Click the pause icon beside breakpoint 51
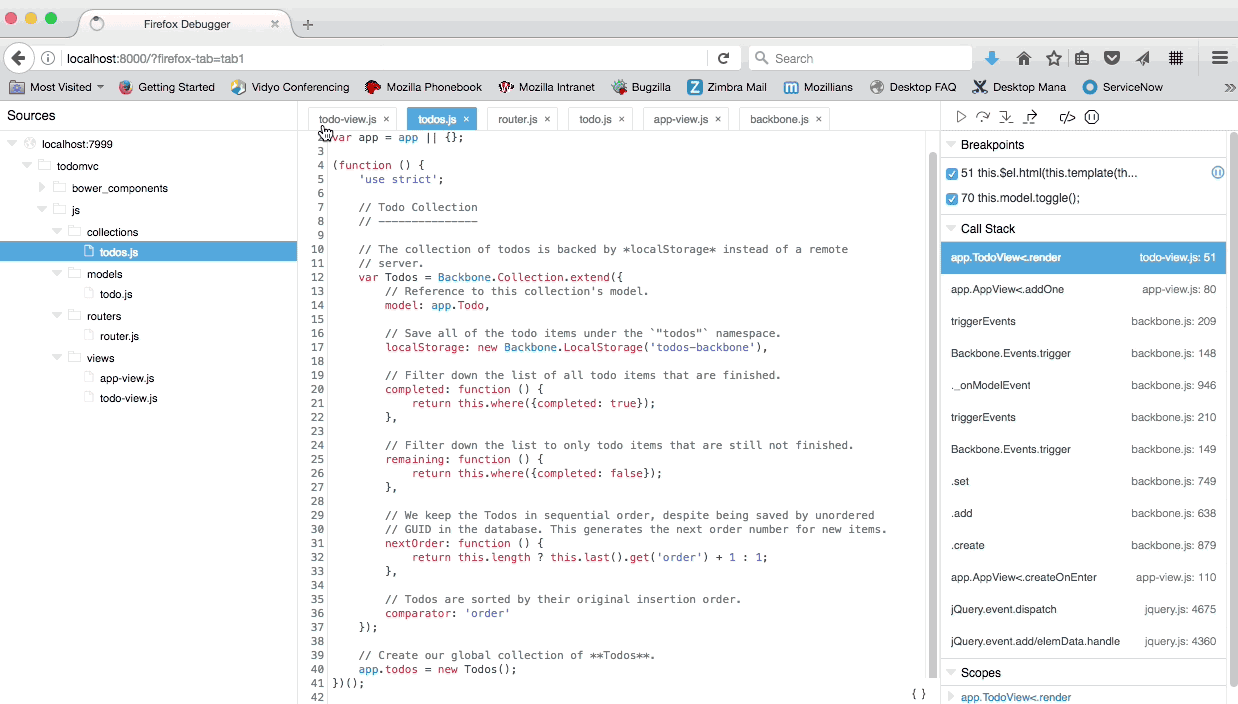This screenshot has width=1238, height=704. (x=1217, y=173)
